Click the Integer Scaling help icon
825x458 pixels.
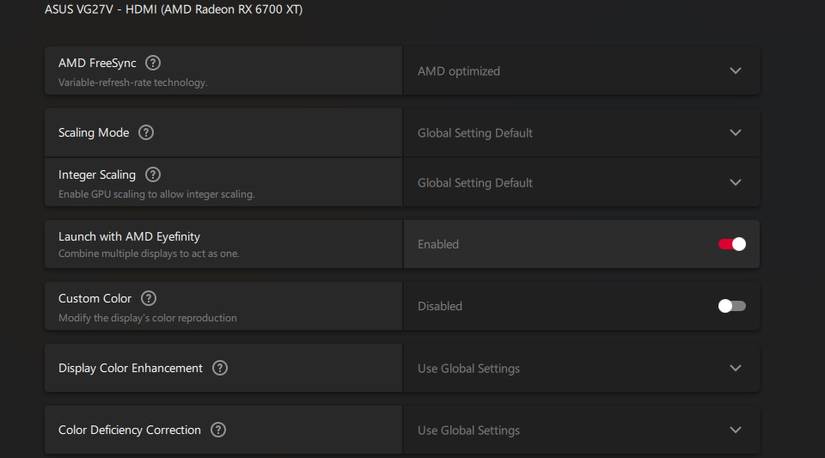click(x=153, y=175)
